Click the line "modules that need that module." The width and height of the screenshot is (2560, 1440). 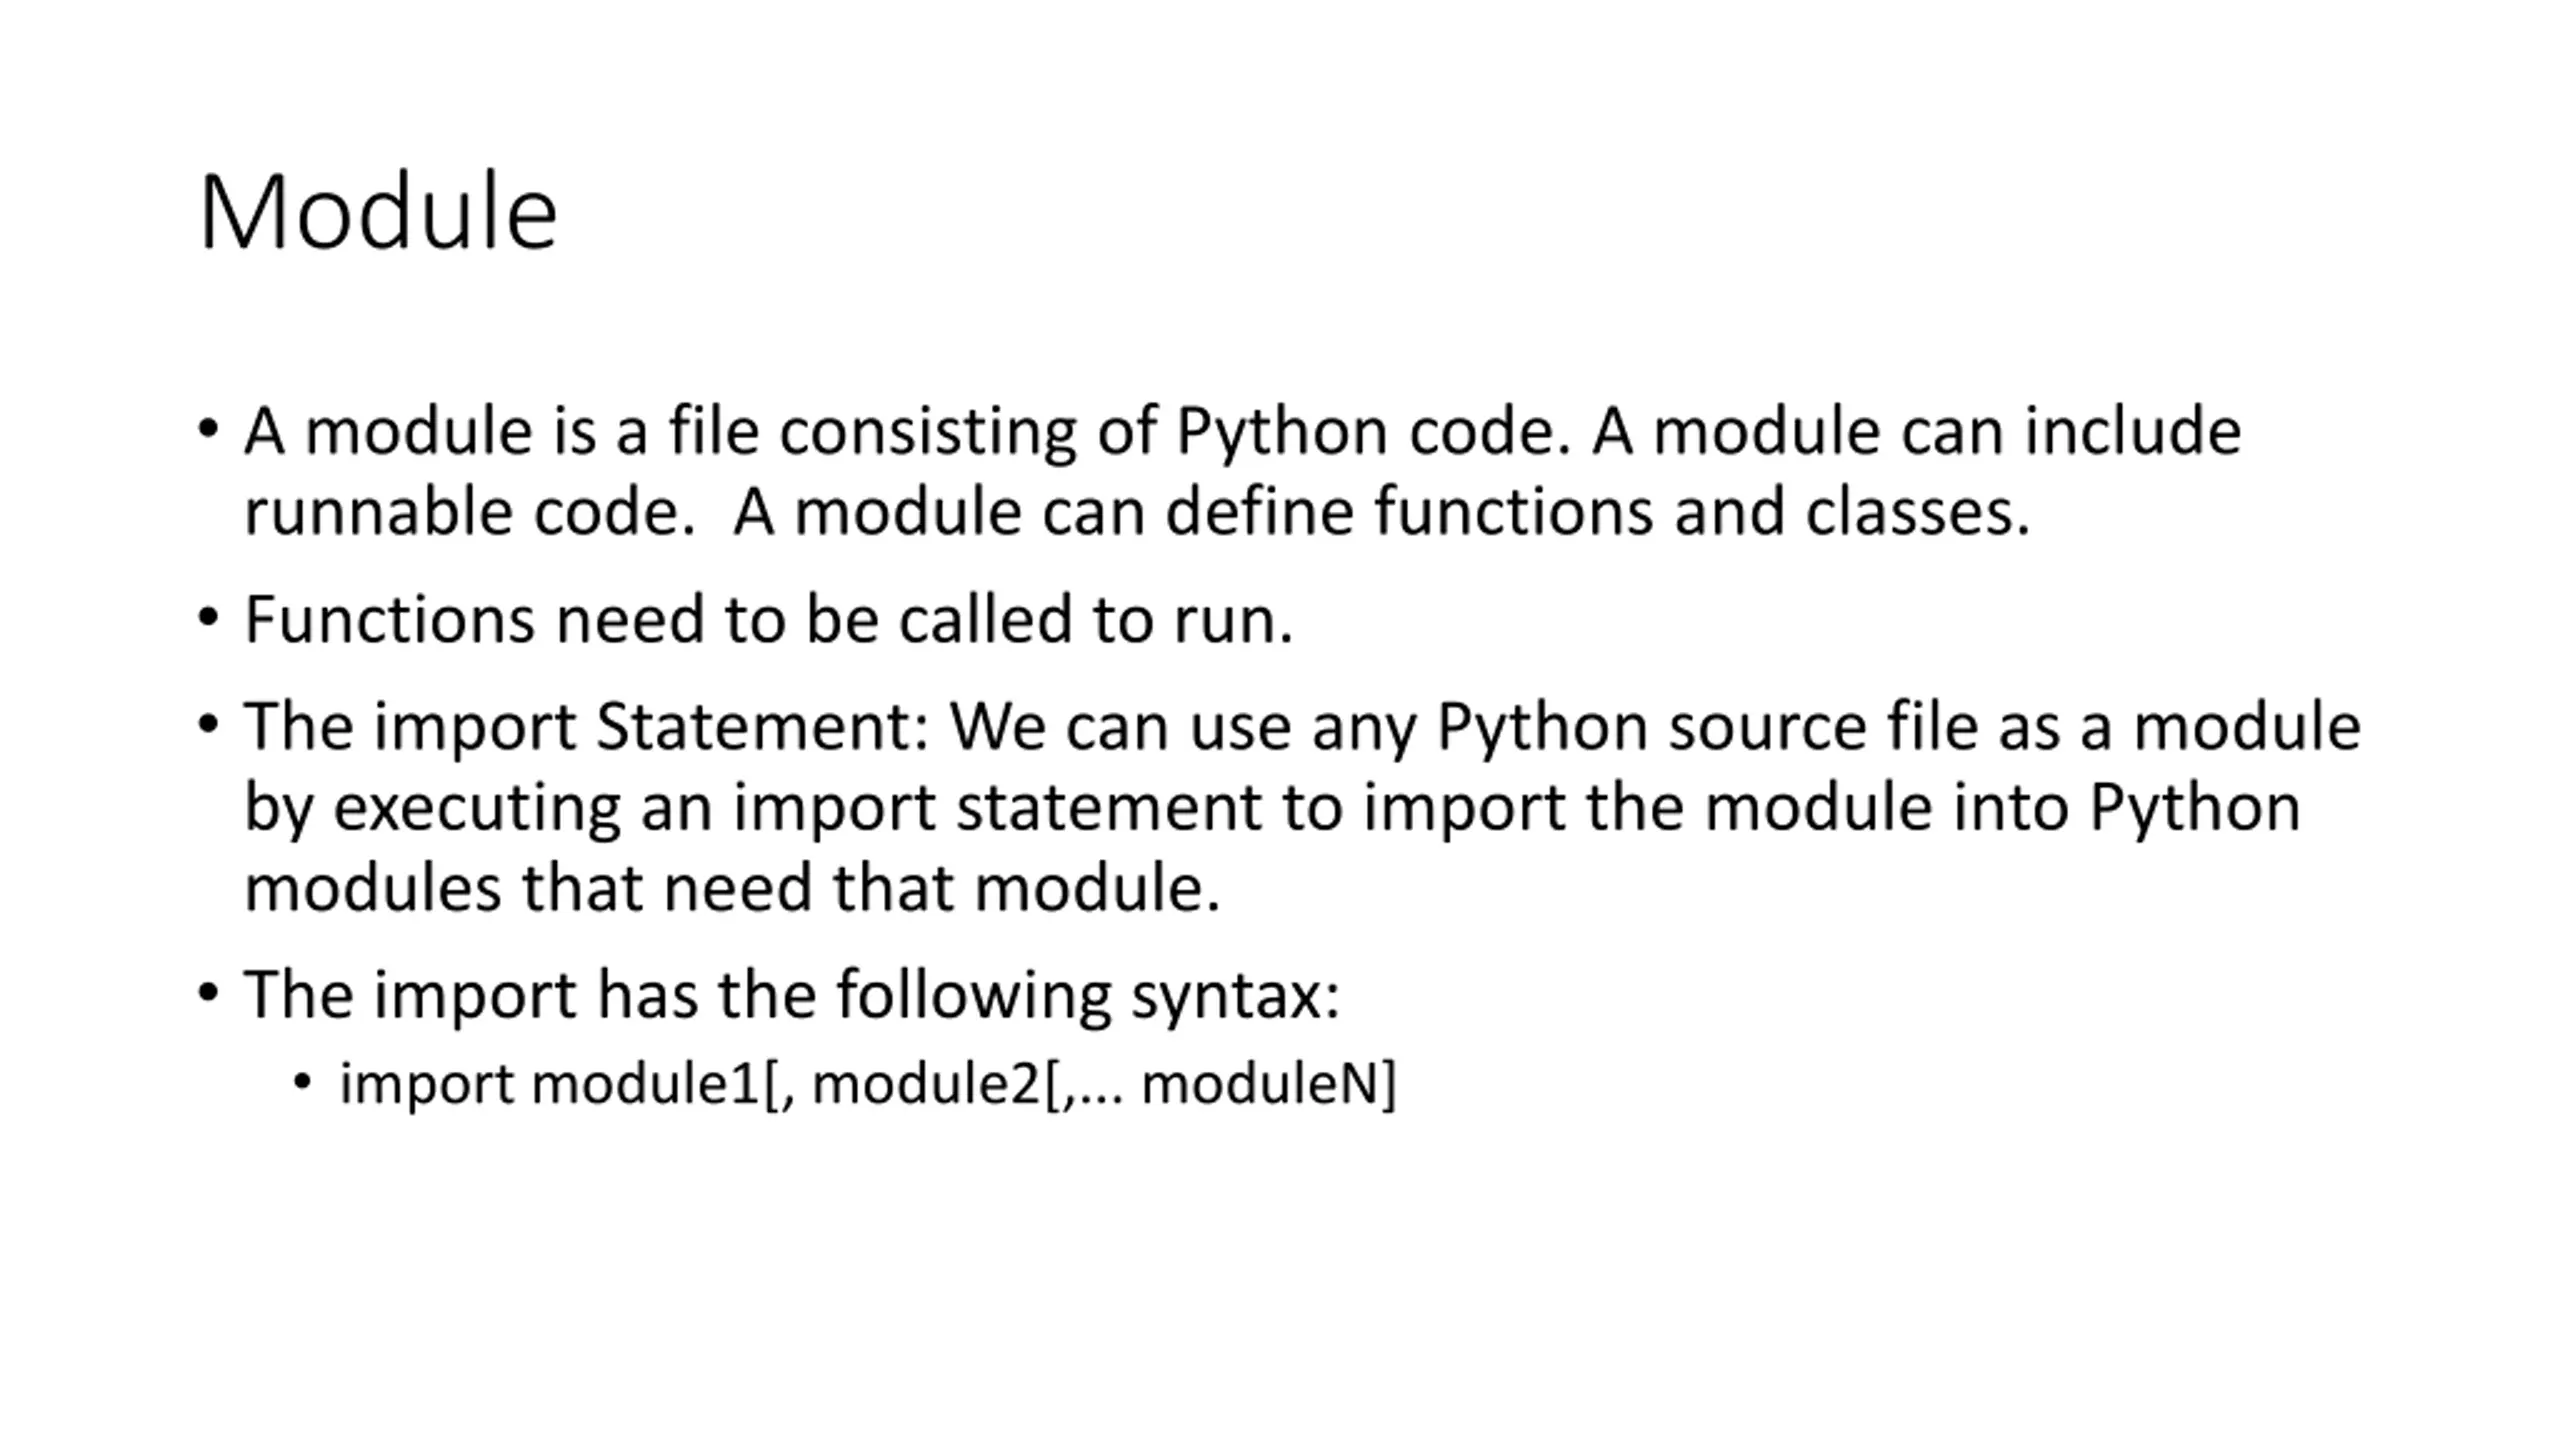(x=732, y=889)
